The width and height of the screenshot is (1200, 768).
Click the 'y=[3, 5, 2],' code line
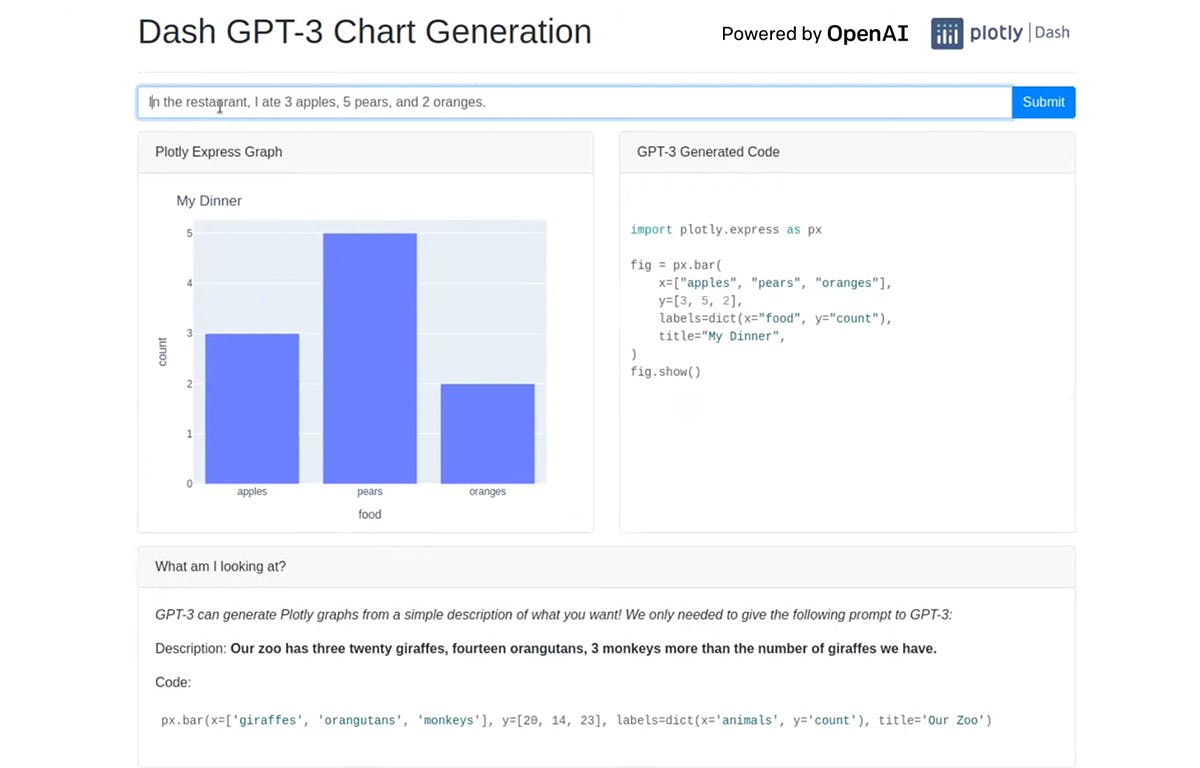click(701, 301)
